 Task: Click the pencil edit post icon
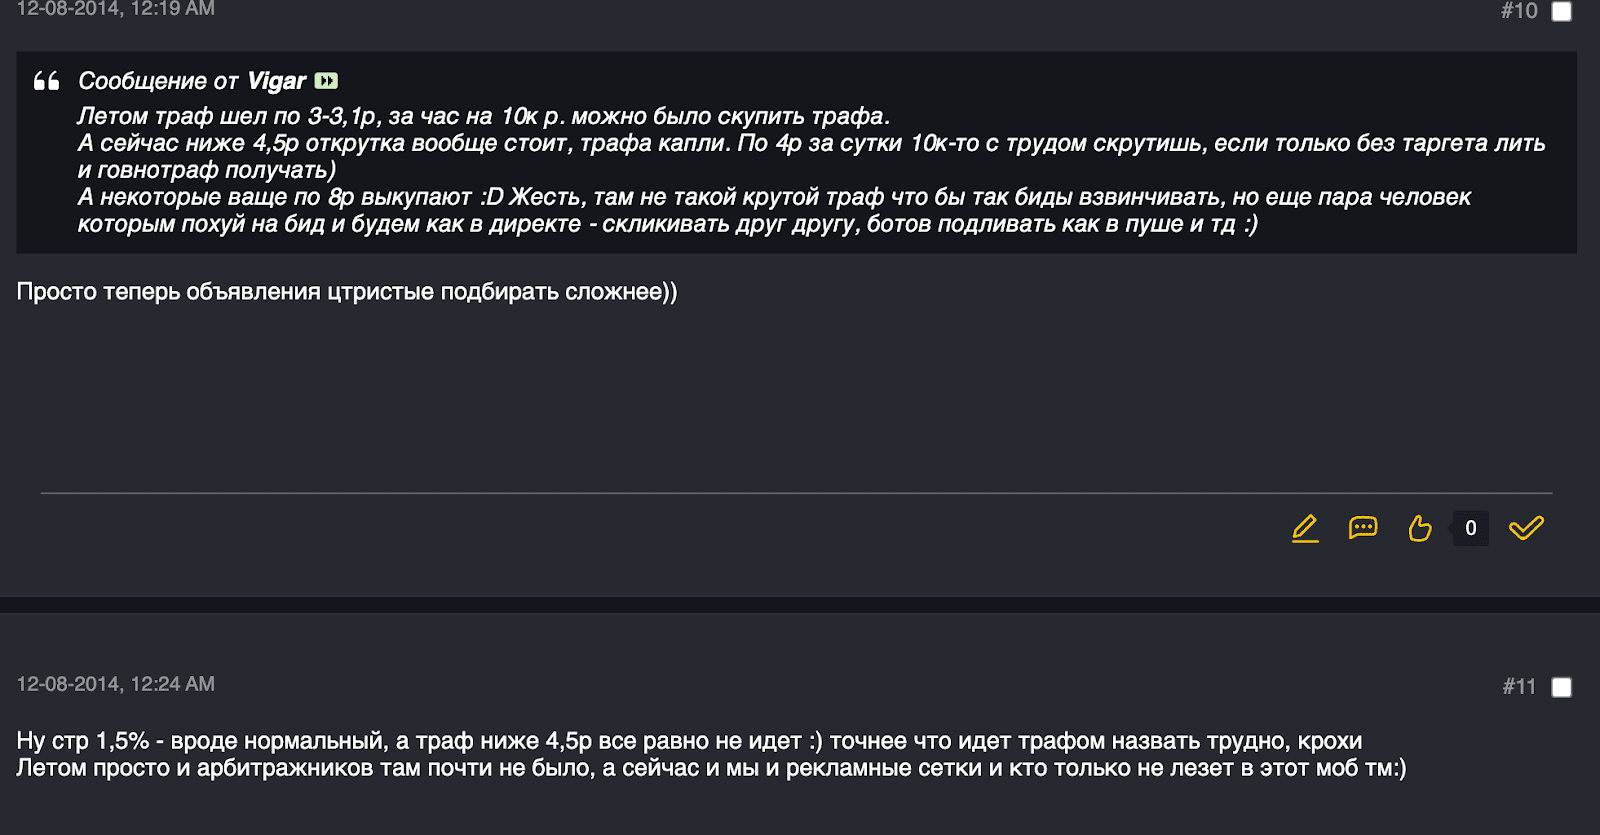pos(1305,528)
